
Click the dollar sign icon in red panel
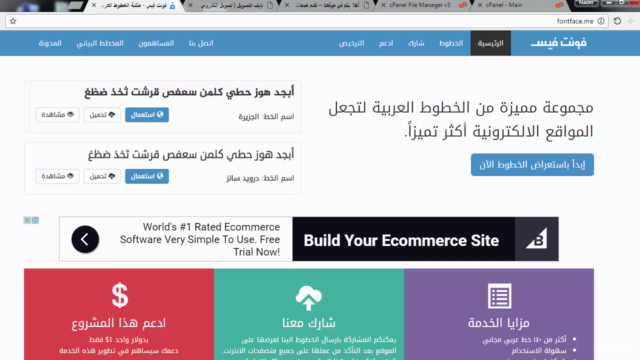120,295
